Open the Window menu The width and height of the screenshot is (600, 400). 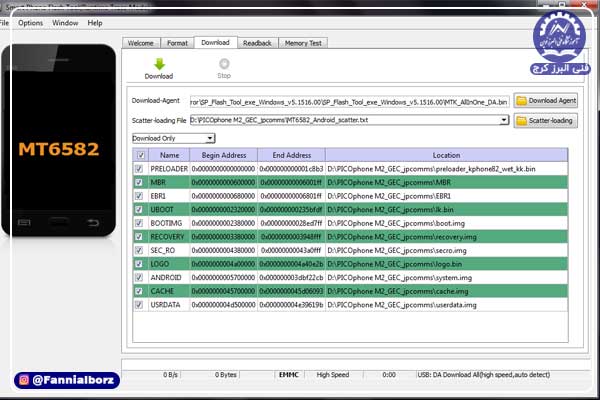65,23
